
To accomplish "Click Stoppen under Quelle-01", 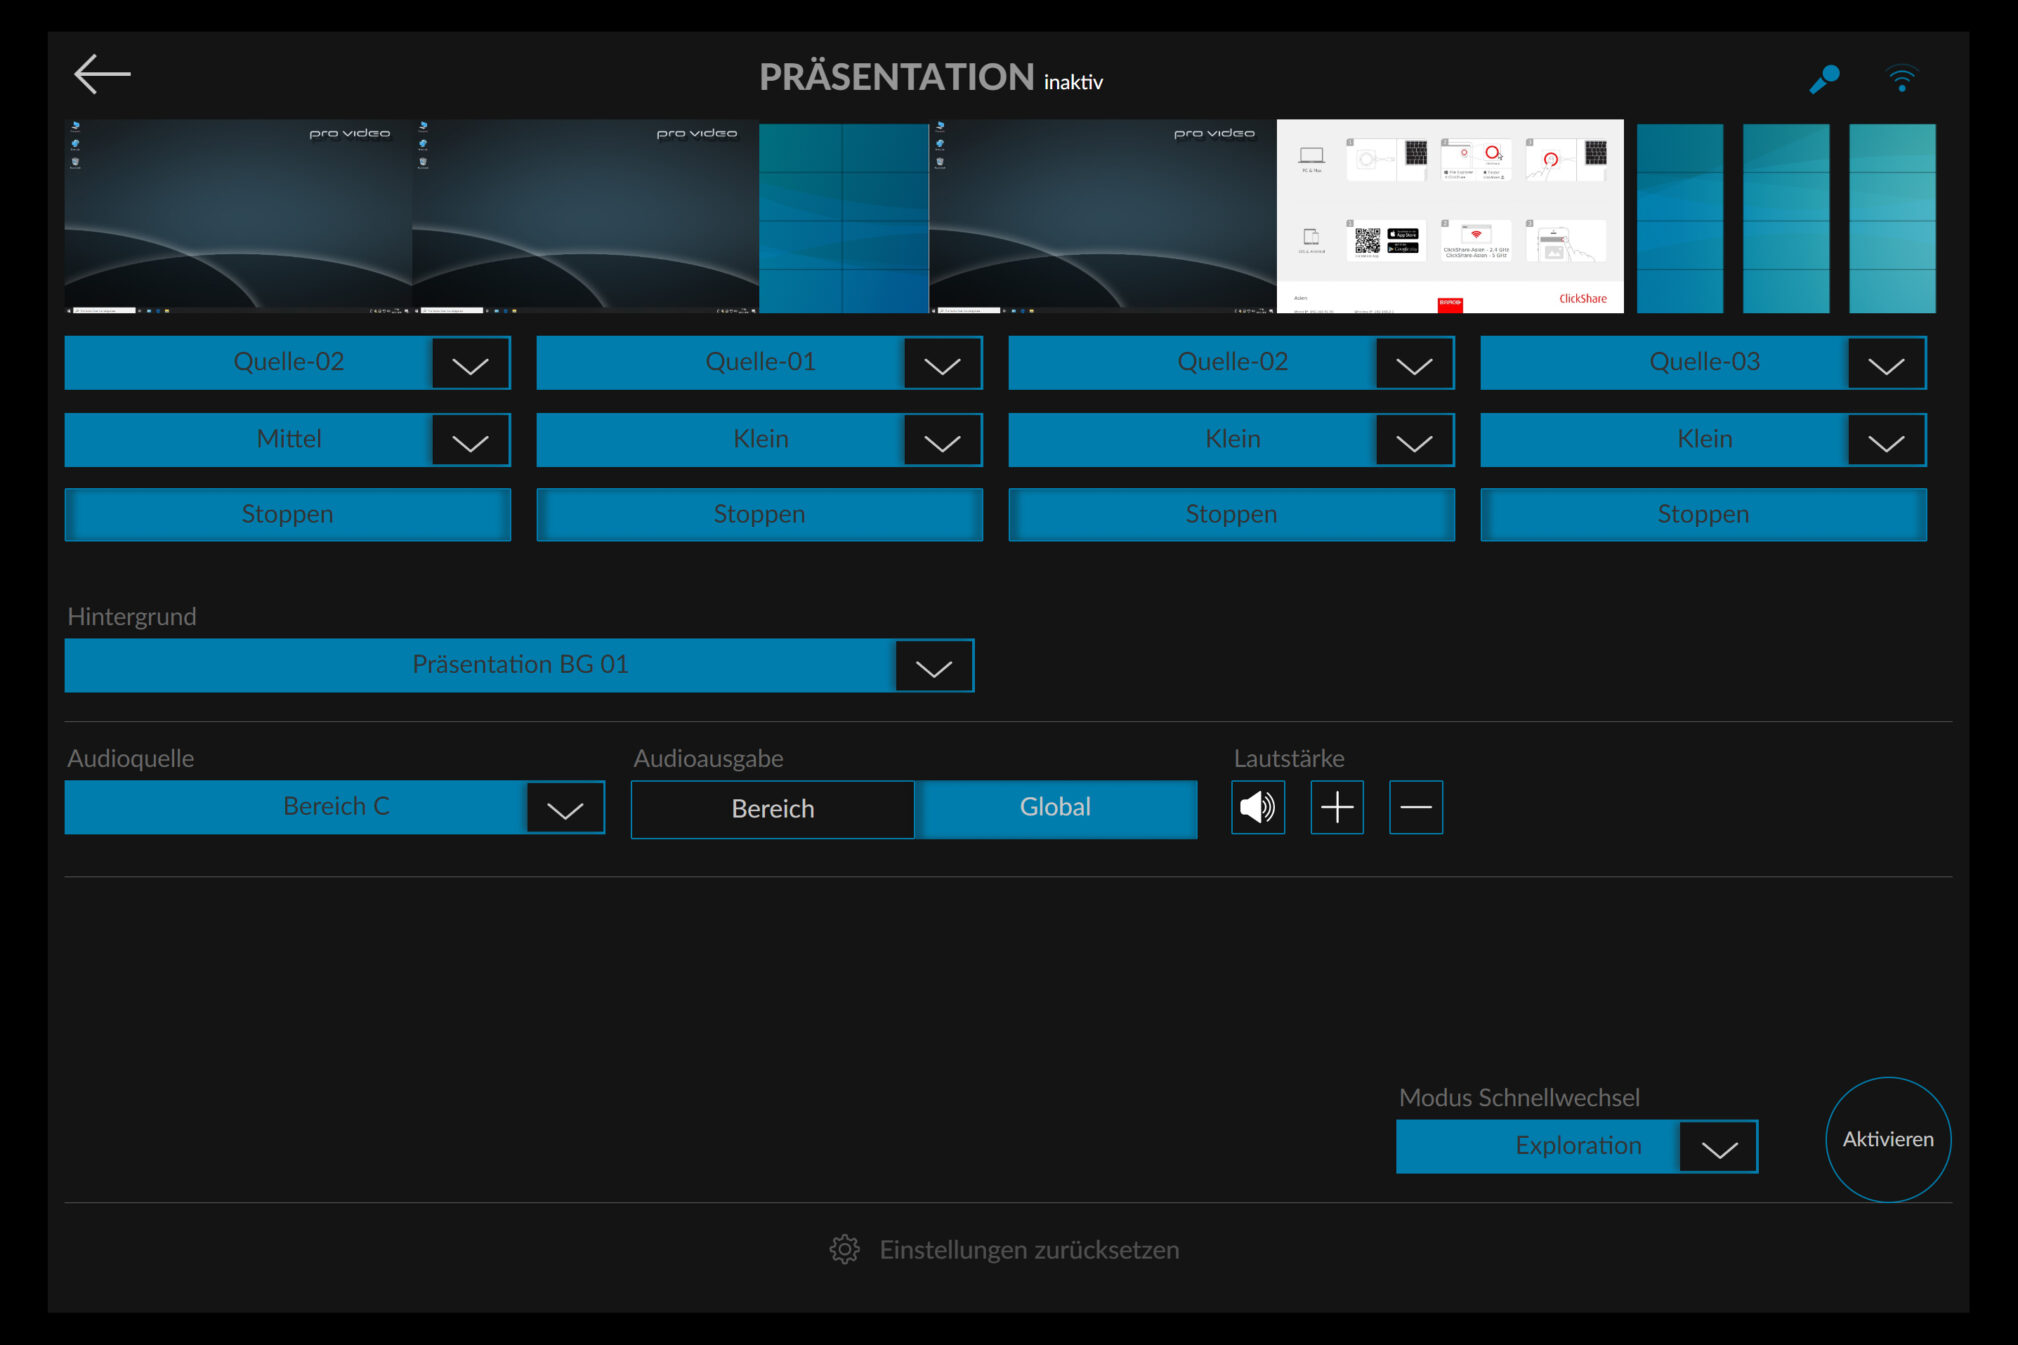I will tap(759, 514).
